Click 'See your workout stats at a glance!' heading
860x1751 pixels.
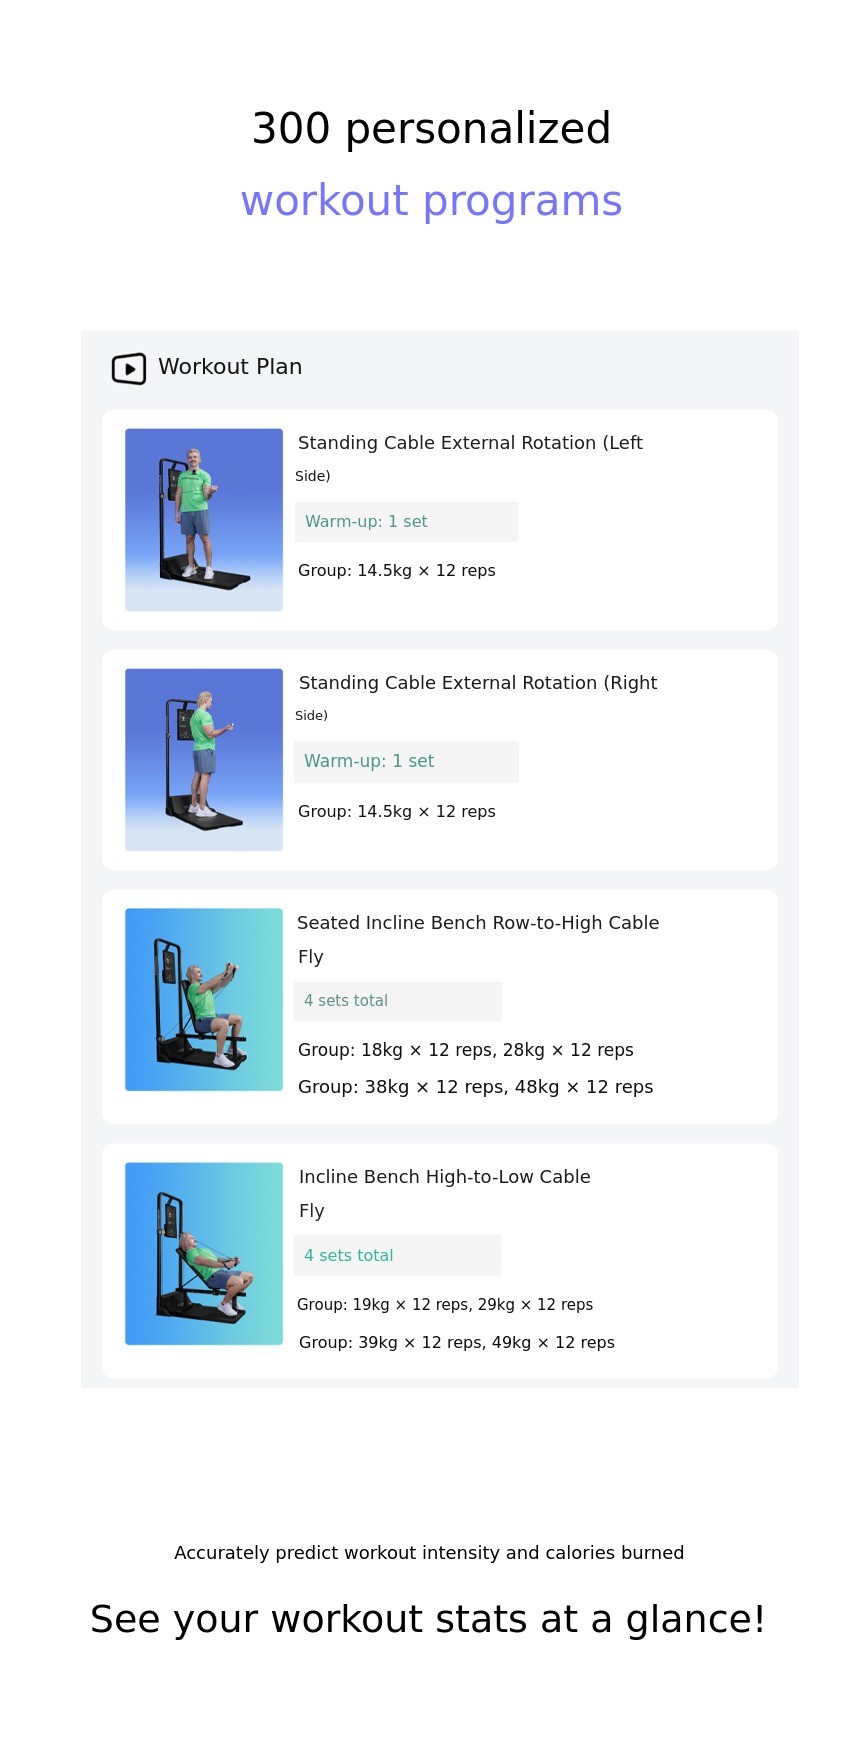428,1620
